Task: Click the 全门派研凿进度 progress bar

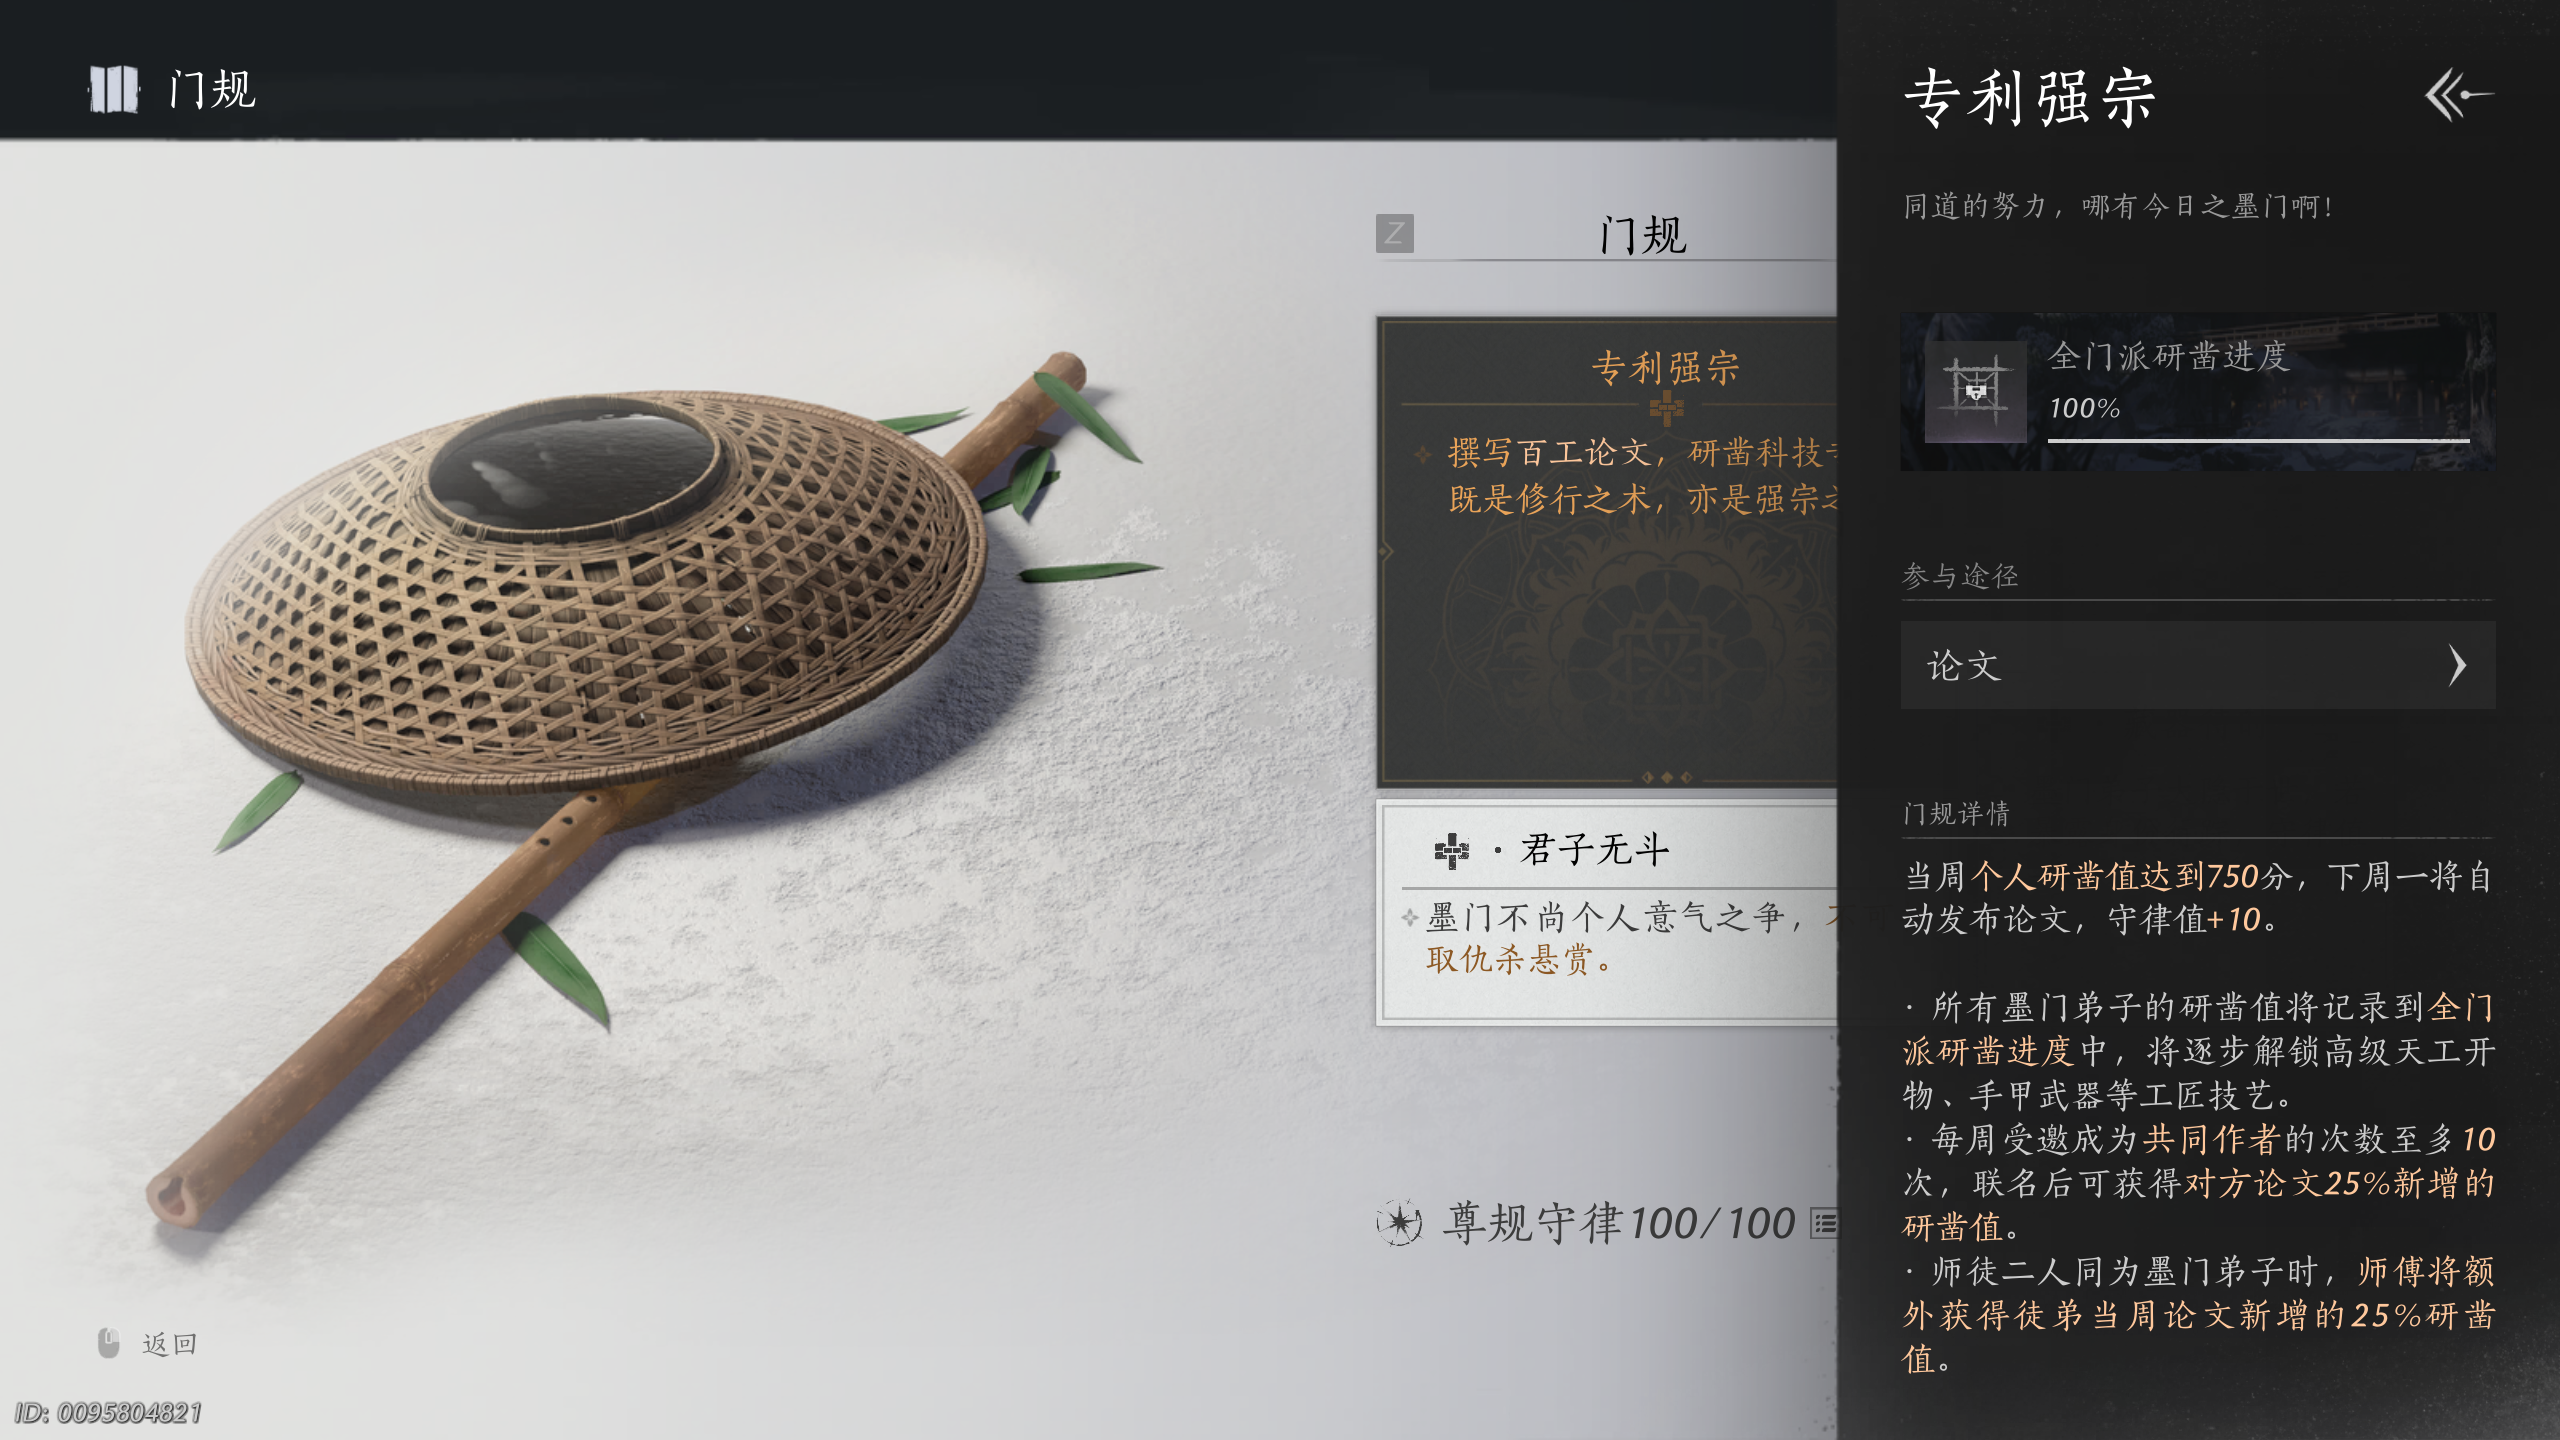Action: [2259, 439]
